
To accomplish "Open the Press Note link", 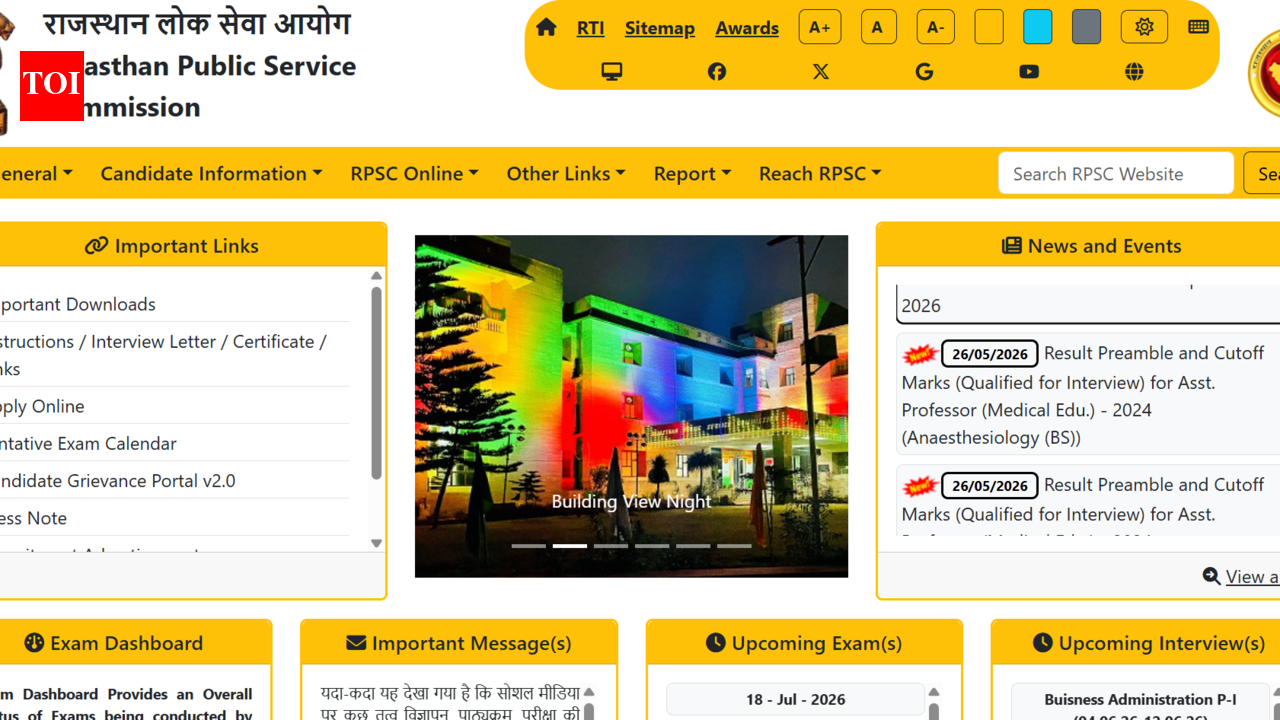I will [33, 518].
